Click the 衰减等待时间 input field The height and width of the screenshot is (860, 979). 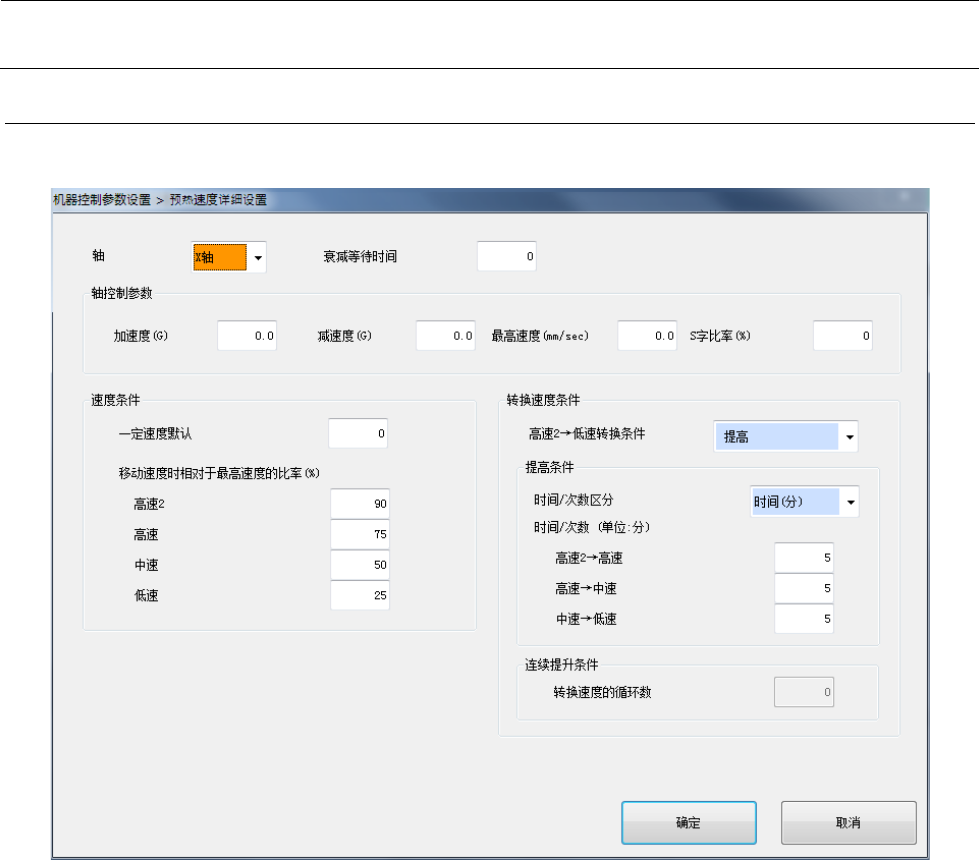coord(506,256)
